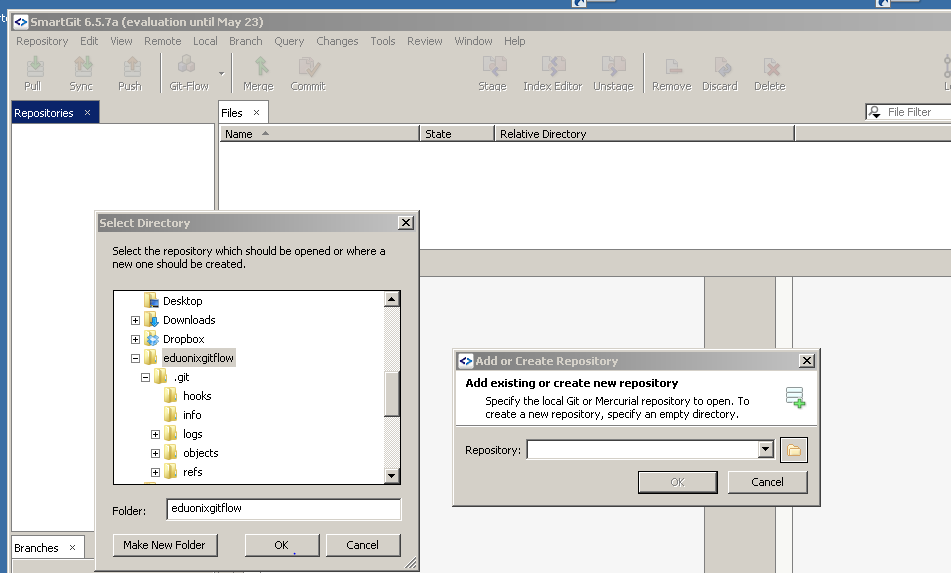The height and width of the screenshot is (573, 951).
Task: Click the Folder text field
Action: 284,509
